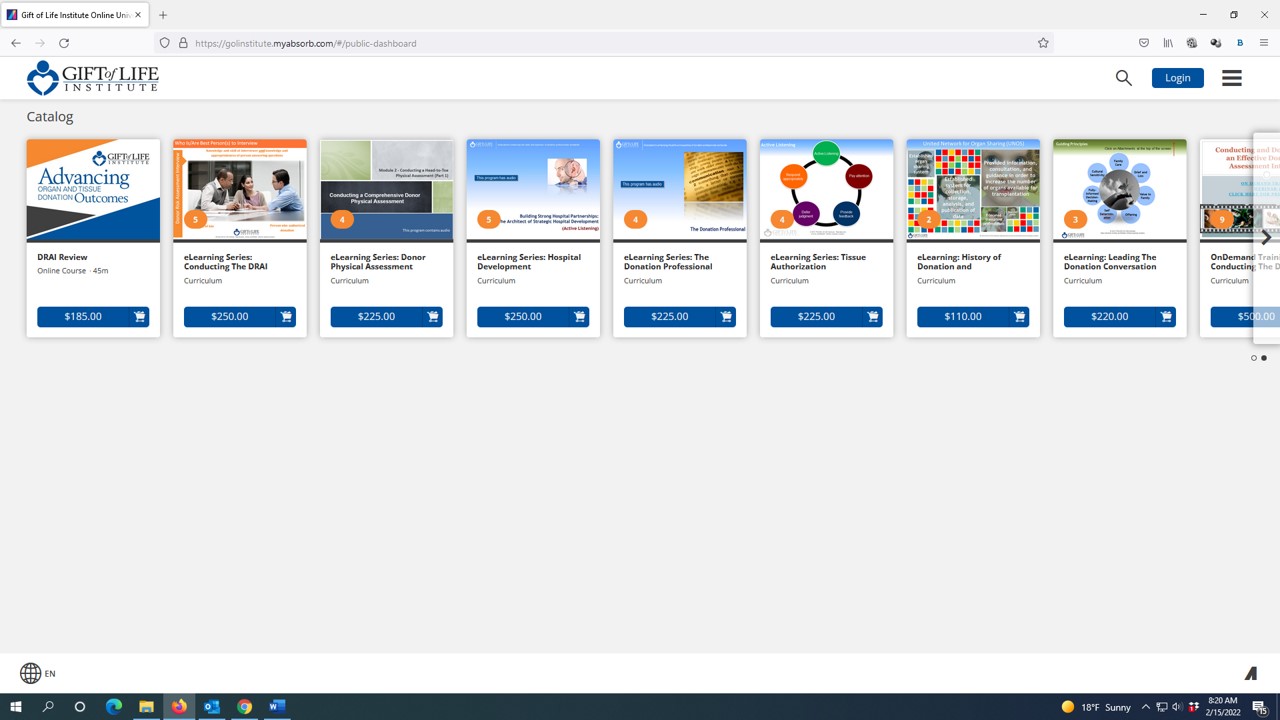Open Firefox application menu icon
Screen dimensions: 1280x720
coord(1264,43)
